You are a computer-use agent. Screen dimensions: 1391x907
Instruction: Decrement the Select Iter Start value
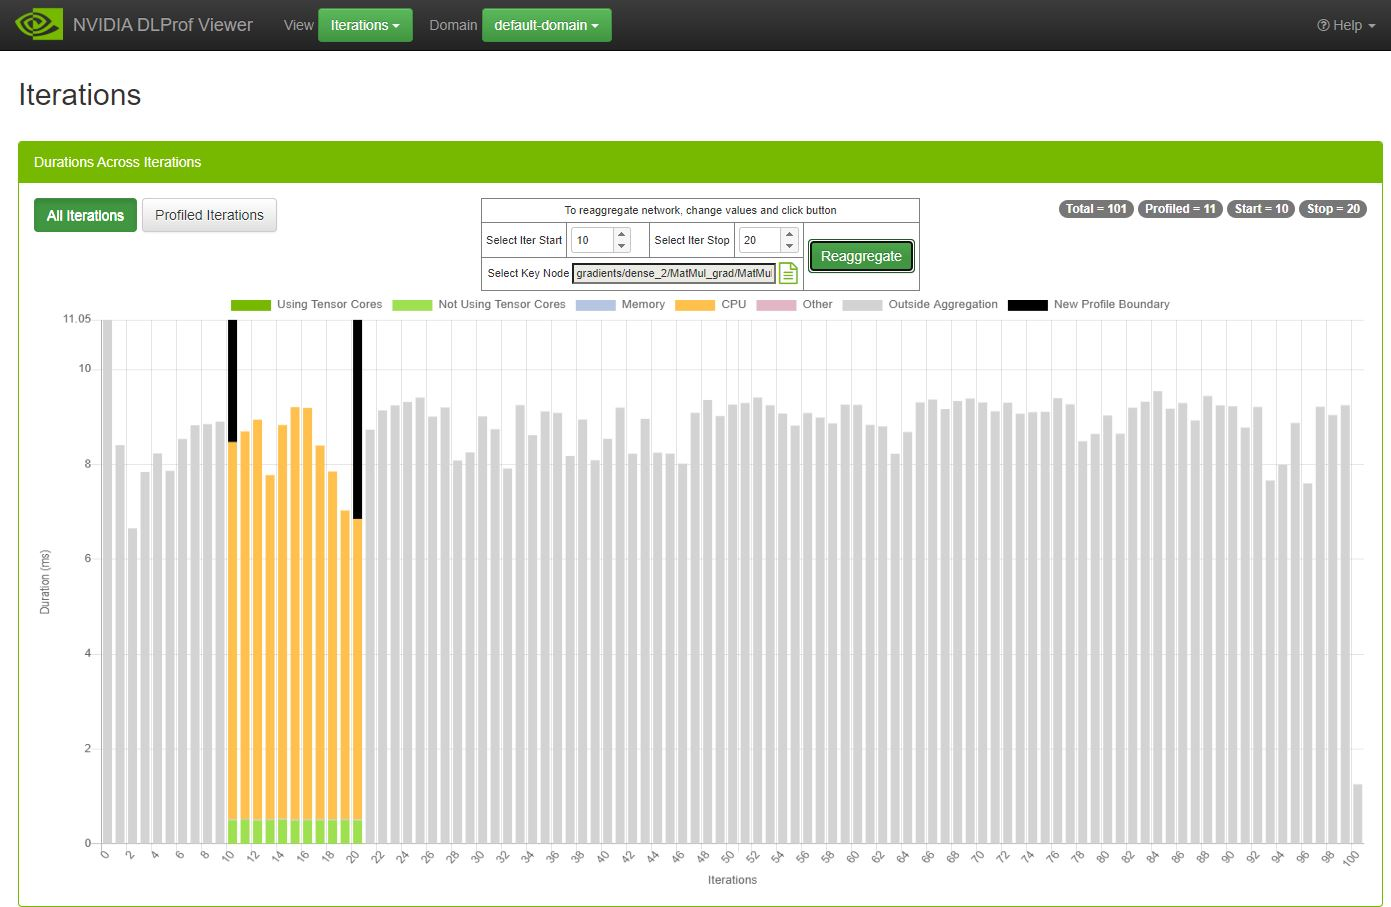(x=621, y=246)
